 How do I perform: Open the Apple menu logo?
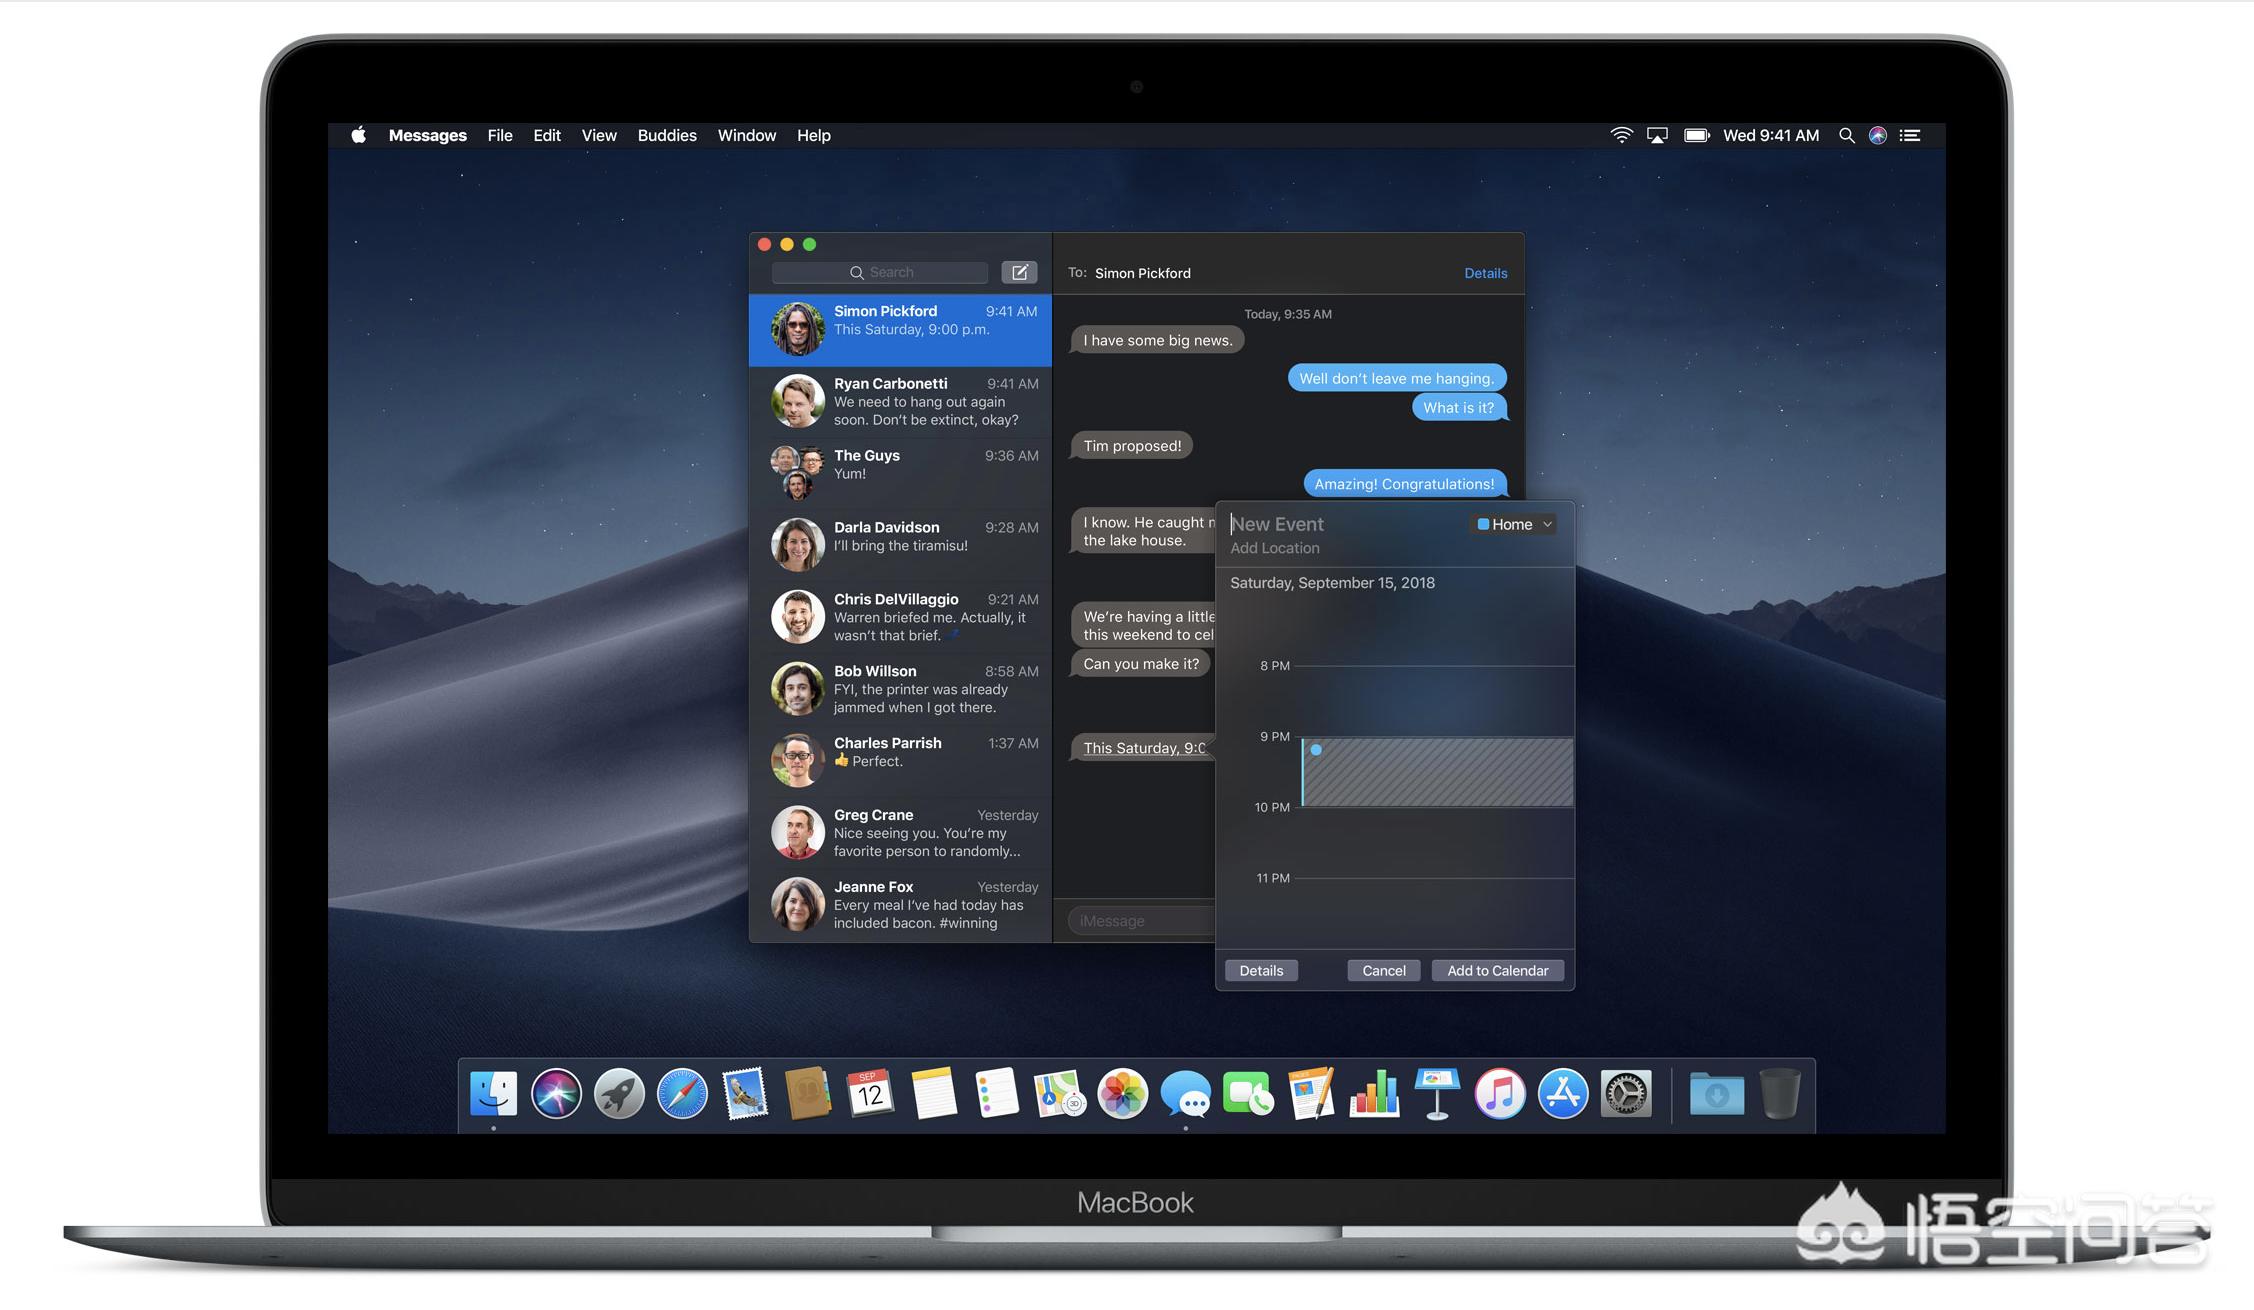pos(358,135)
